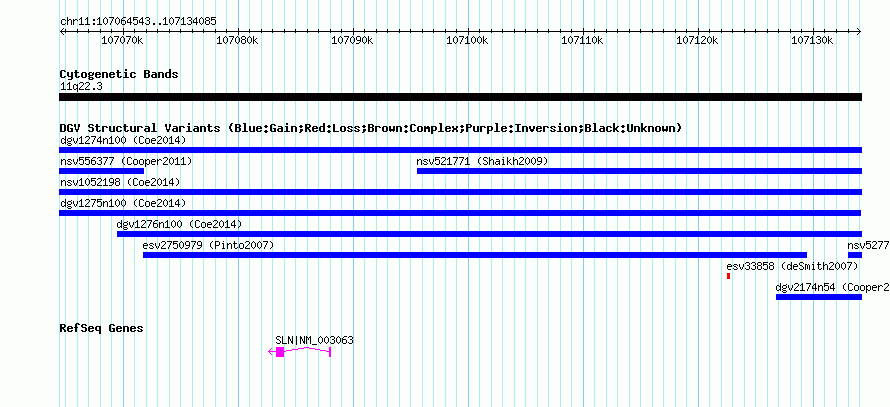Open the SLN|NM_003063 gene label
This screenshot has height=407, width=890.
tap(314, 340)
